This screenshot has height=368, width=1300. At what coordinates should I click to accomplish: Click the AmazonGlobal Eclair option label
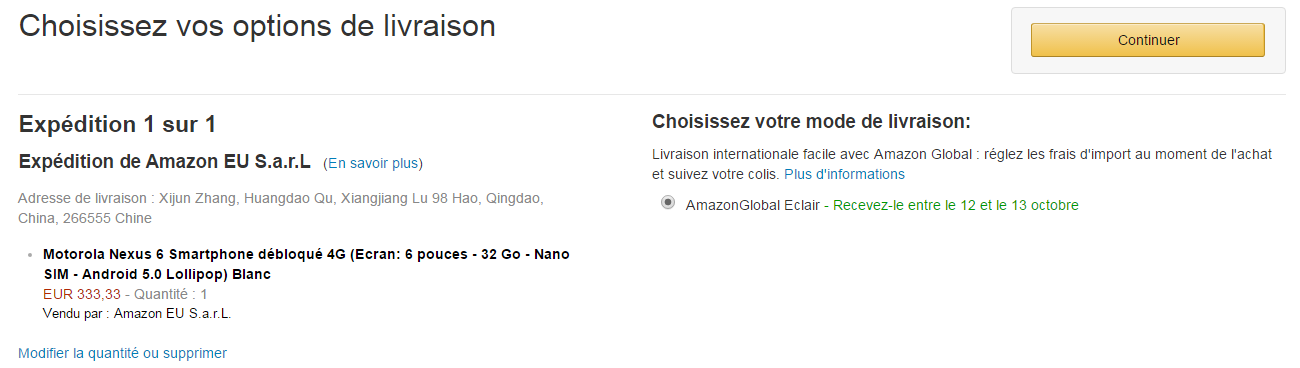[x=752, y=205]
